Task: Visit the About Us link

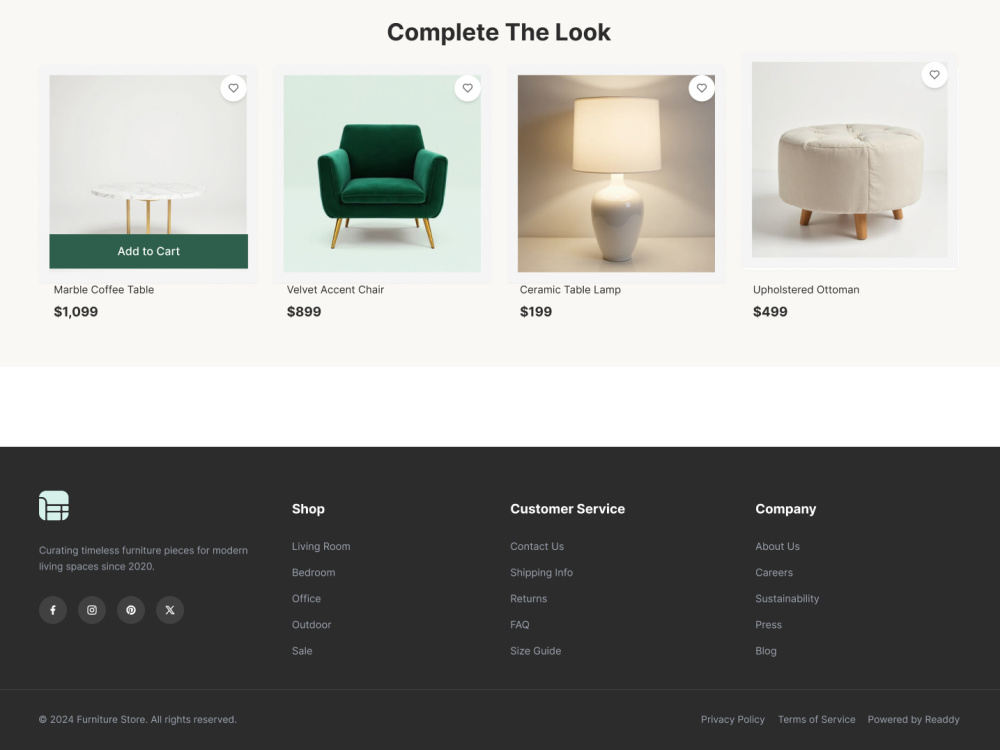Action: 777,547
